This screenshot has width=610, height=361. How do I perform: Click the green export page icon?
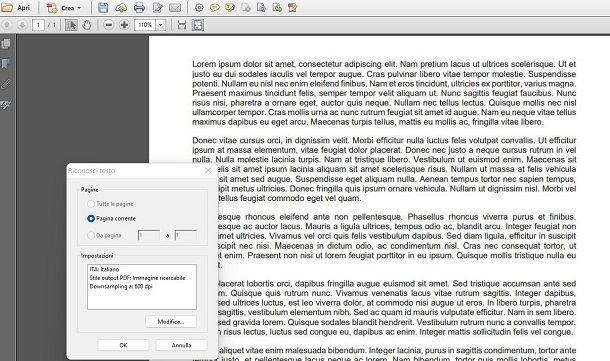277,7
